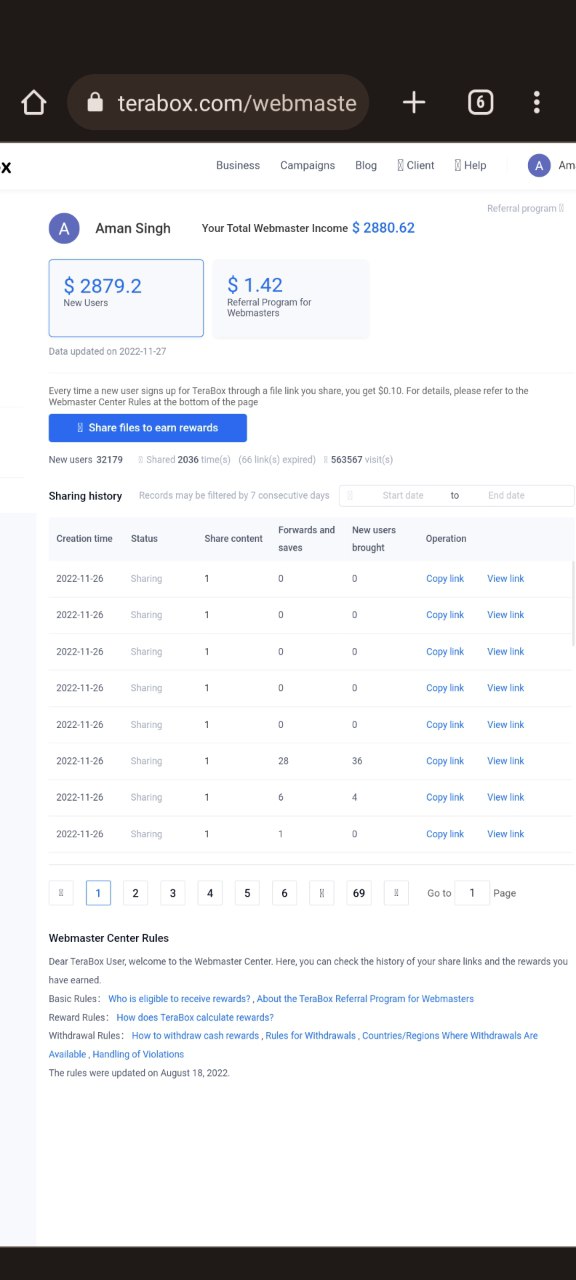This screenshot has height=1280, width=576.
Task: Open the Start date picker field
Action: (x=403, y=495)
